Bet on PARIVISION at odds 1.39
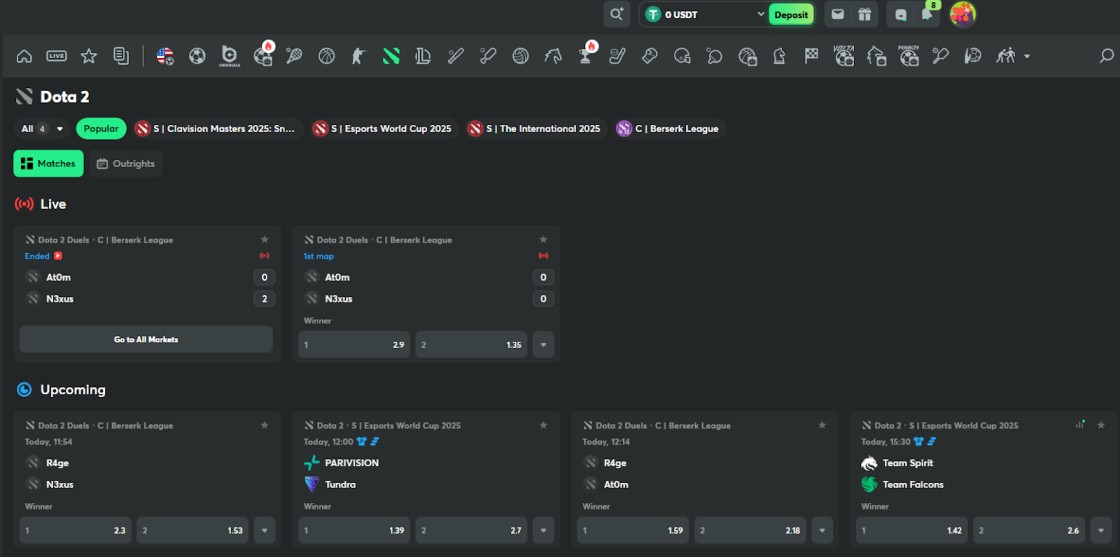The height and width of the screenshot is (557, 1120). [x=354, y=530]
